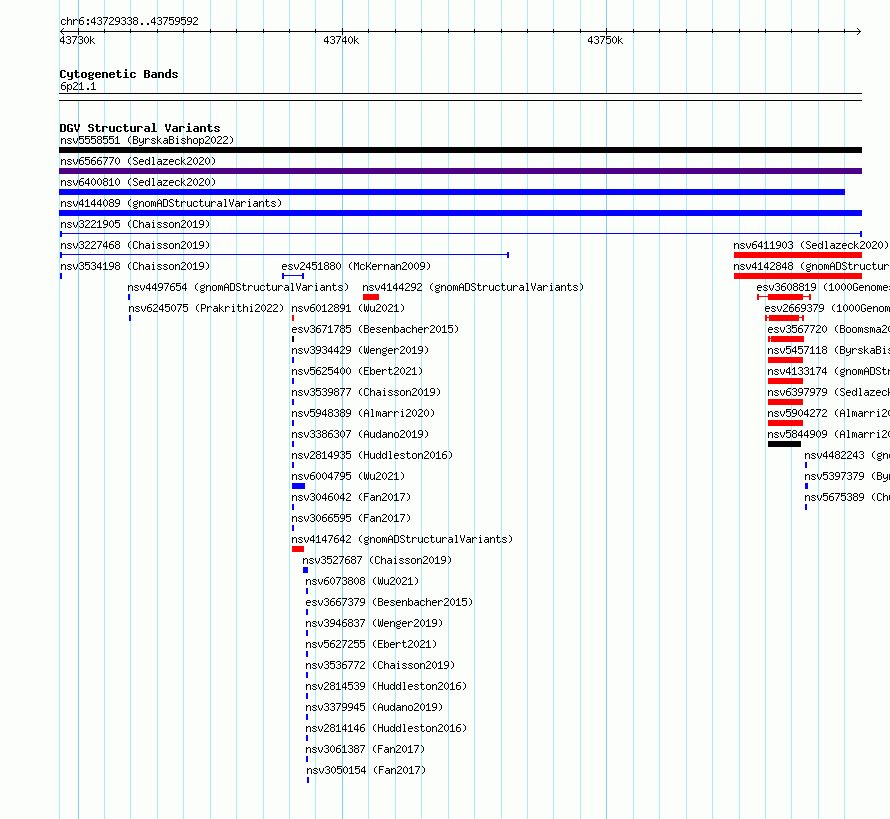
Task: Open the esv3608819 variant label
Action: click(x=823, y=287)
